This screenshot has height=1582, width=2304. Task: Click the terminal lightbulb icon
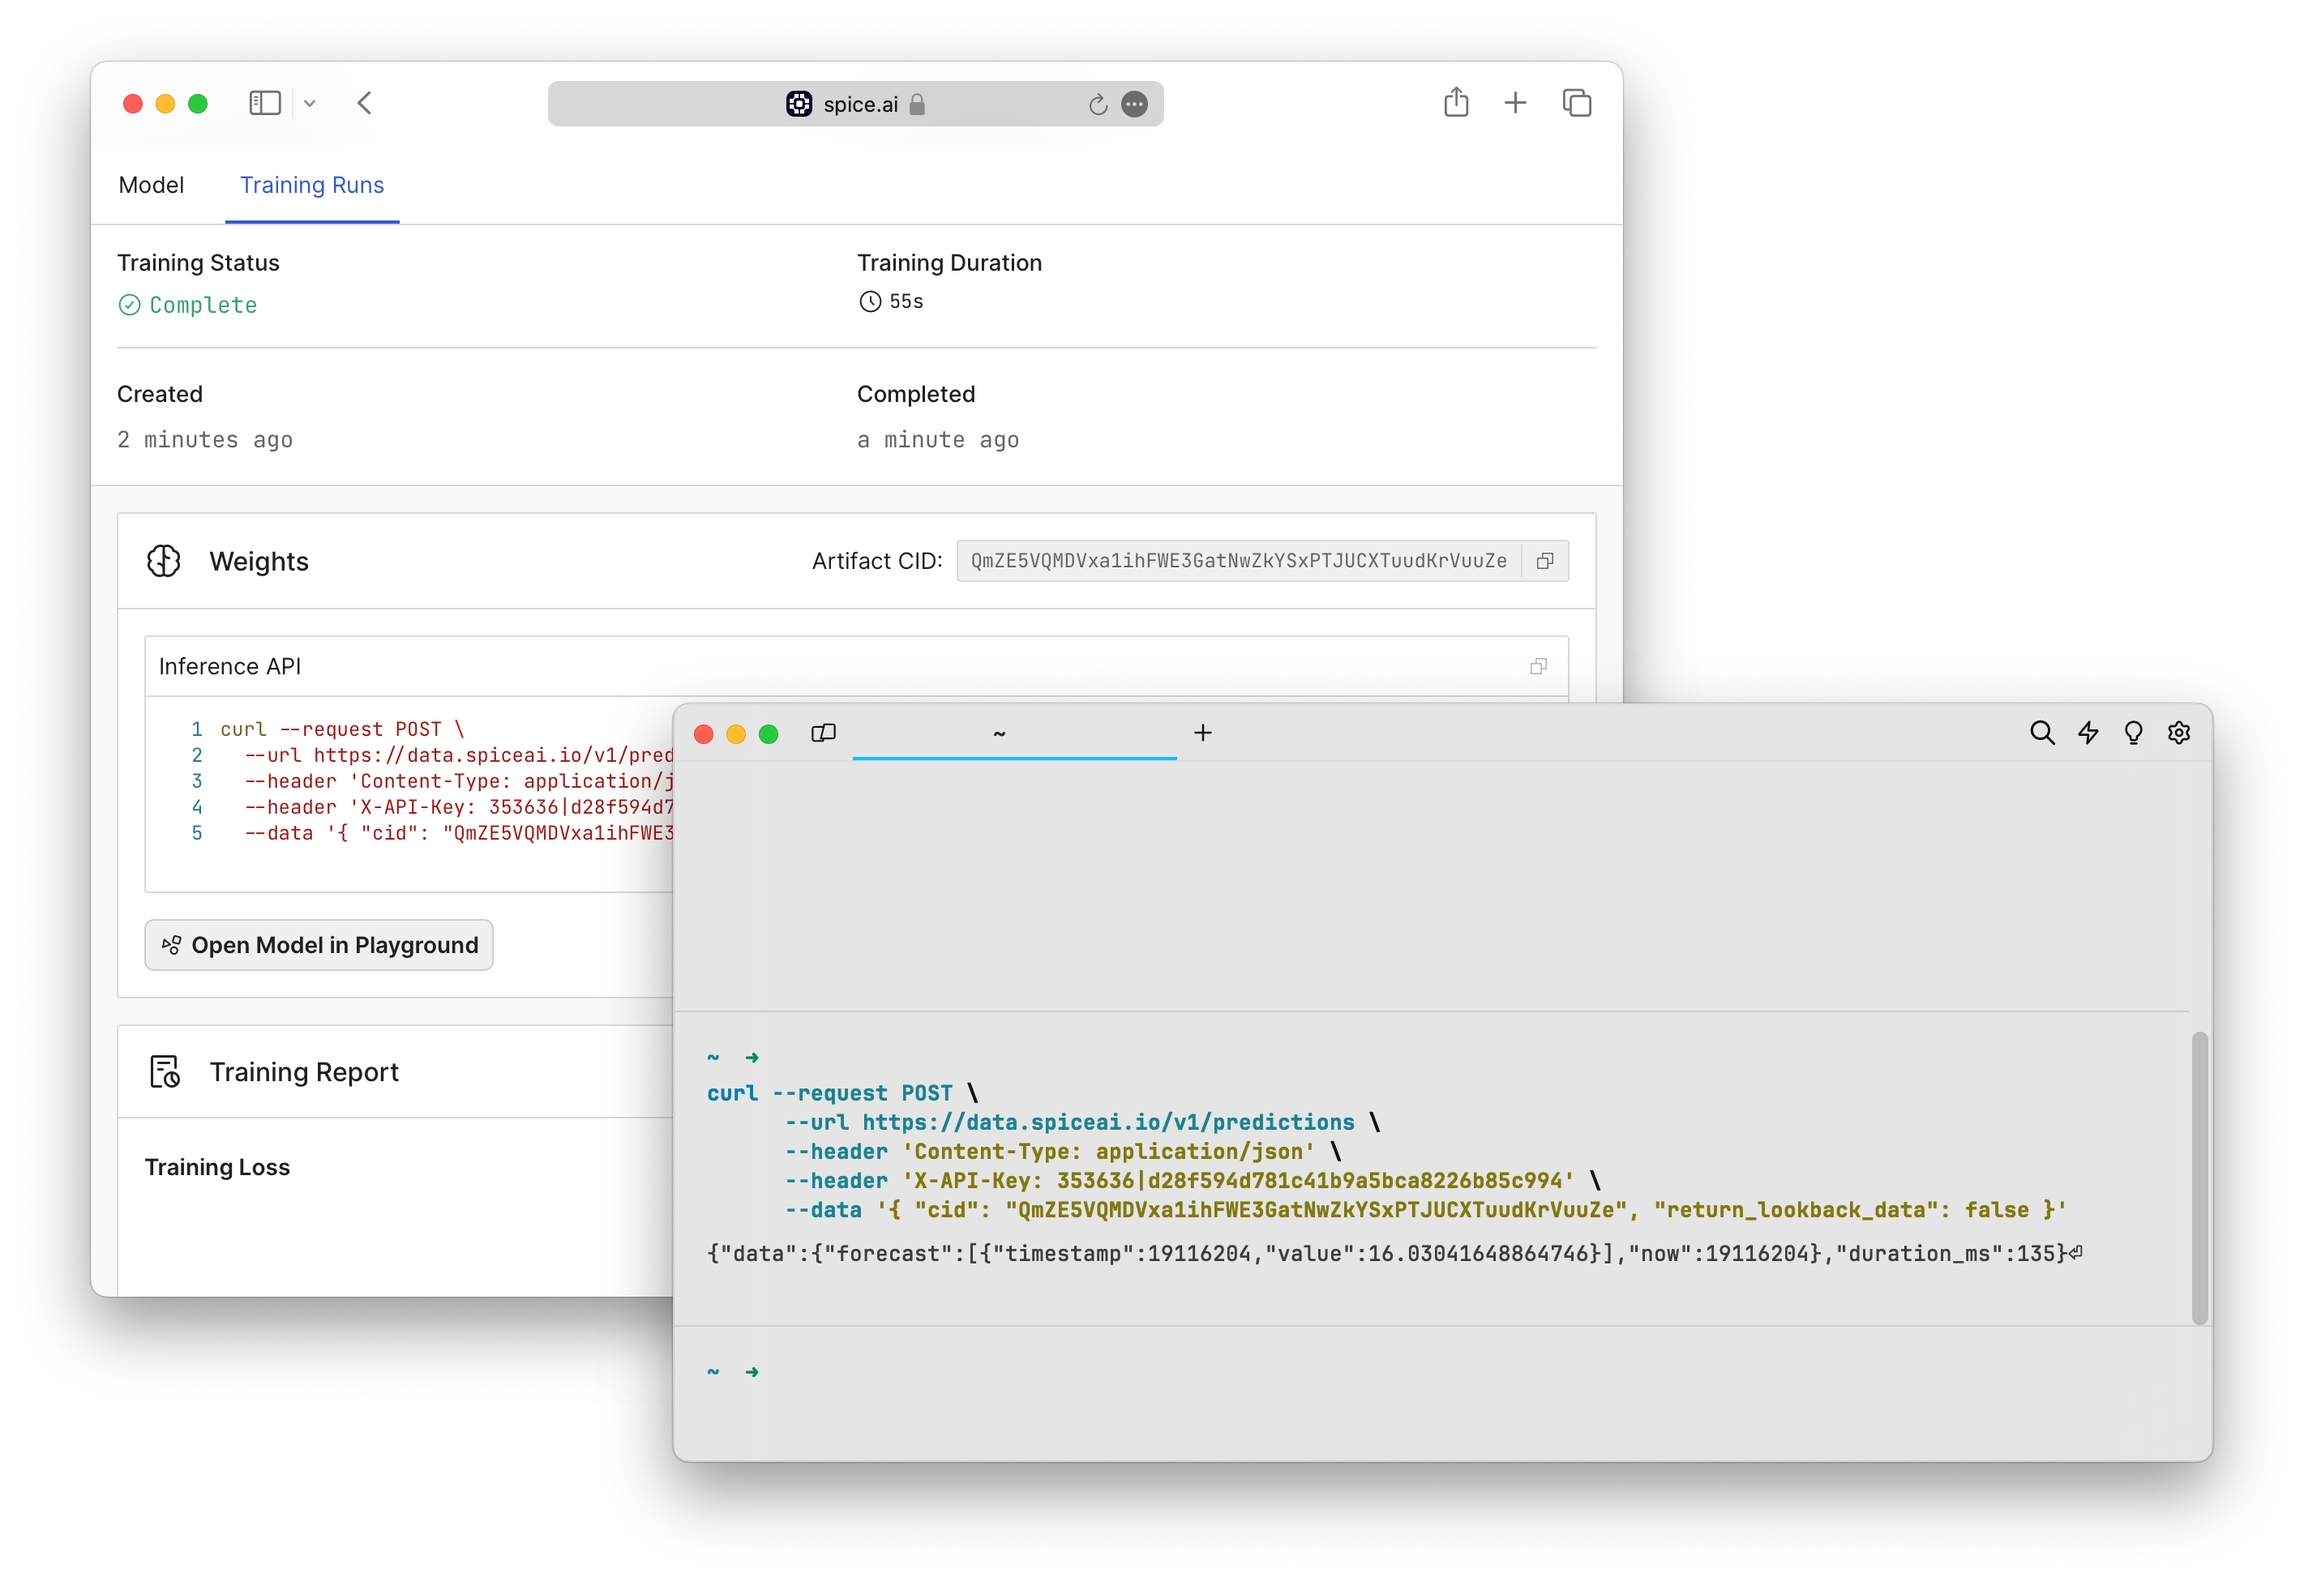(2132, 733)
